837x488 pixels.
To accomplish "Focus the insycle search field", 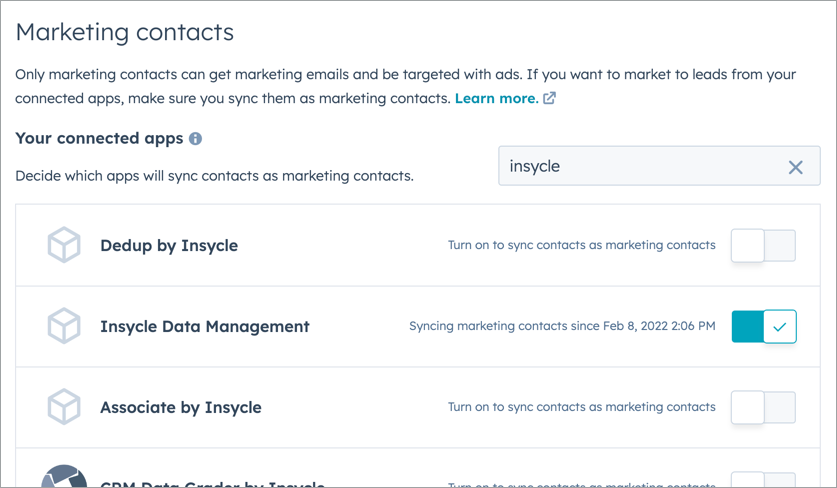I will (x=659, y=166).
